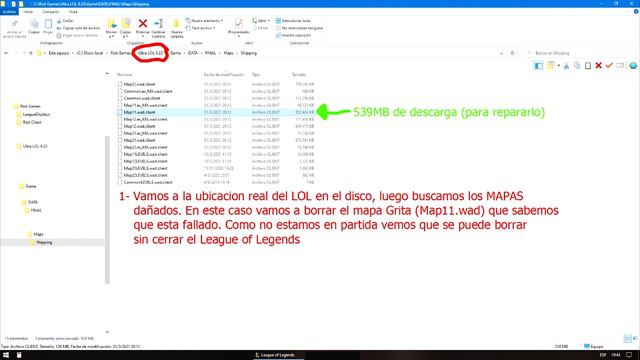Viewport: 640px width, 360px height.
Task: Sort by the Nombre column header
Action: click(124, 75)
